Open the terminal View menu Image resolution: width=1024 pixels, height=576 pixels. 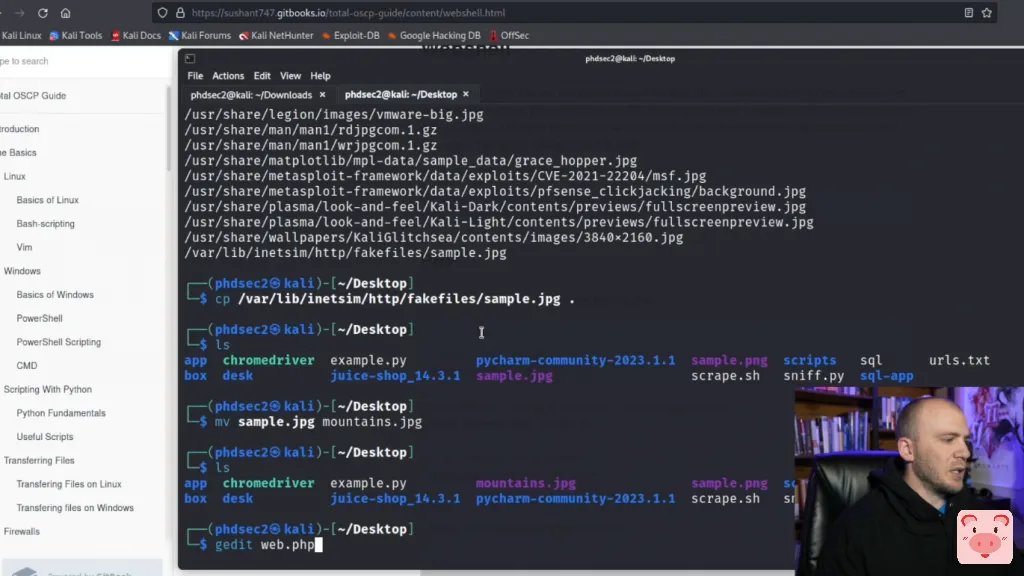click(x=290, y=76)
